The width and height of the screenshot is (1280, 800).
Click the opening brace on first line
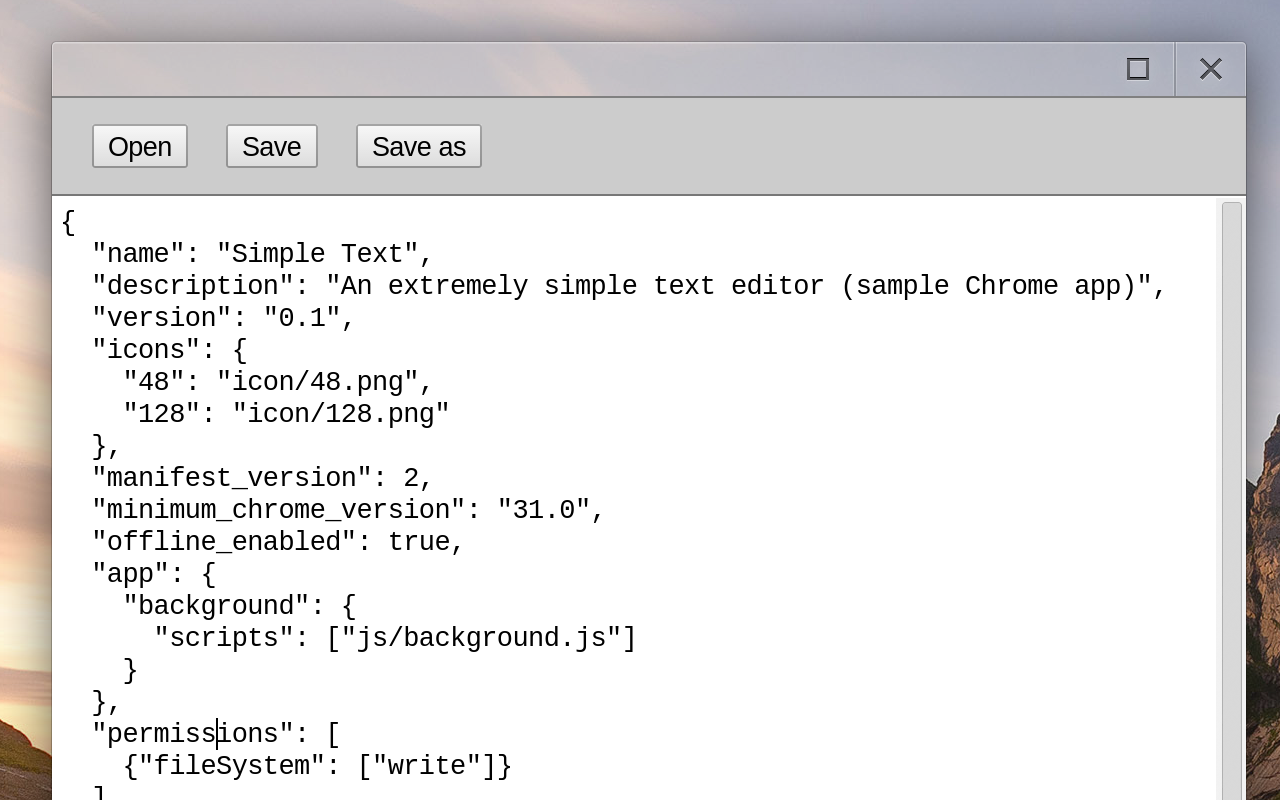pos(68,222)
